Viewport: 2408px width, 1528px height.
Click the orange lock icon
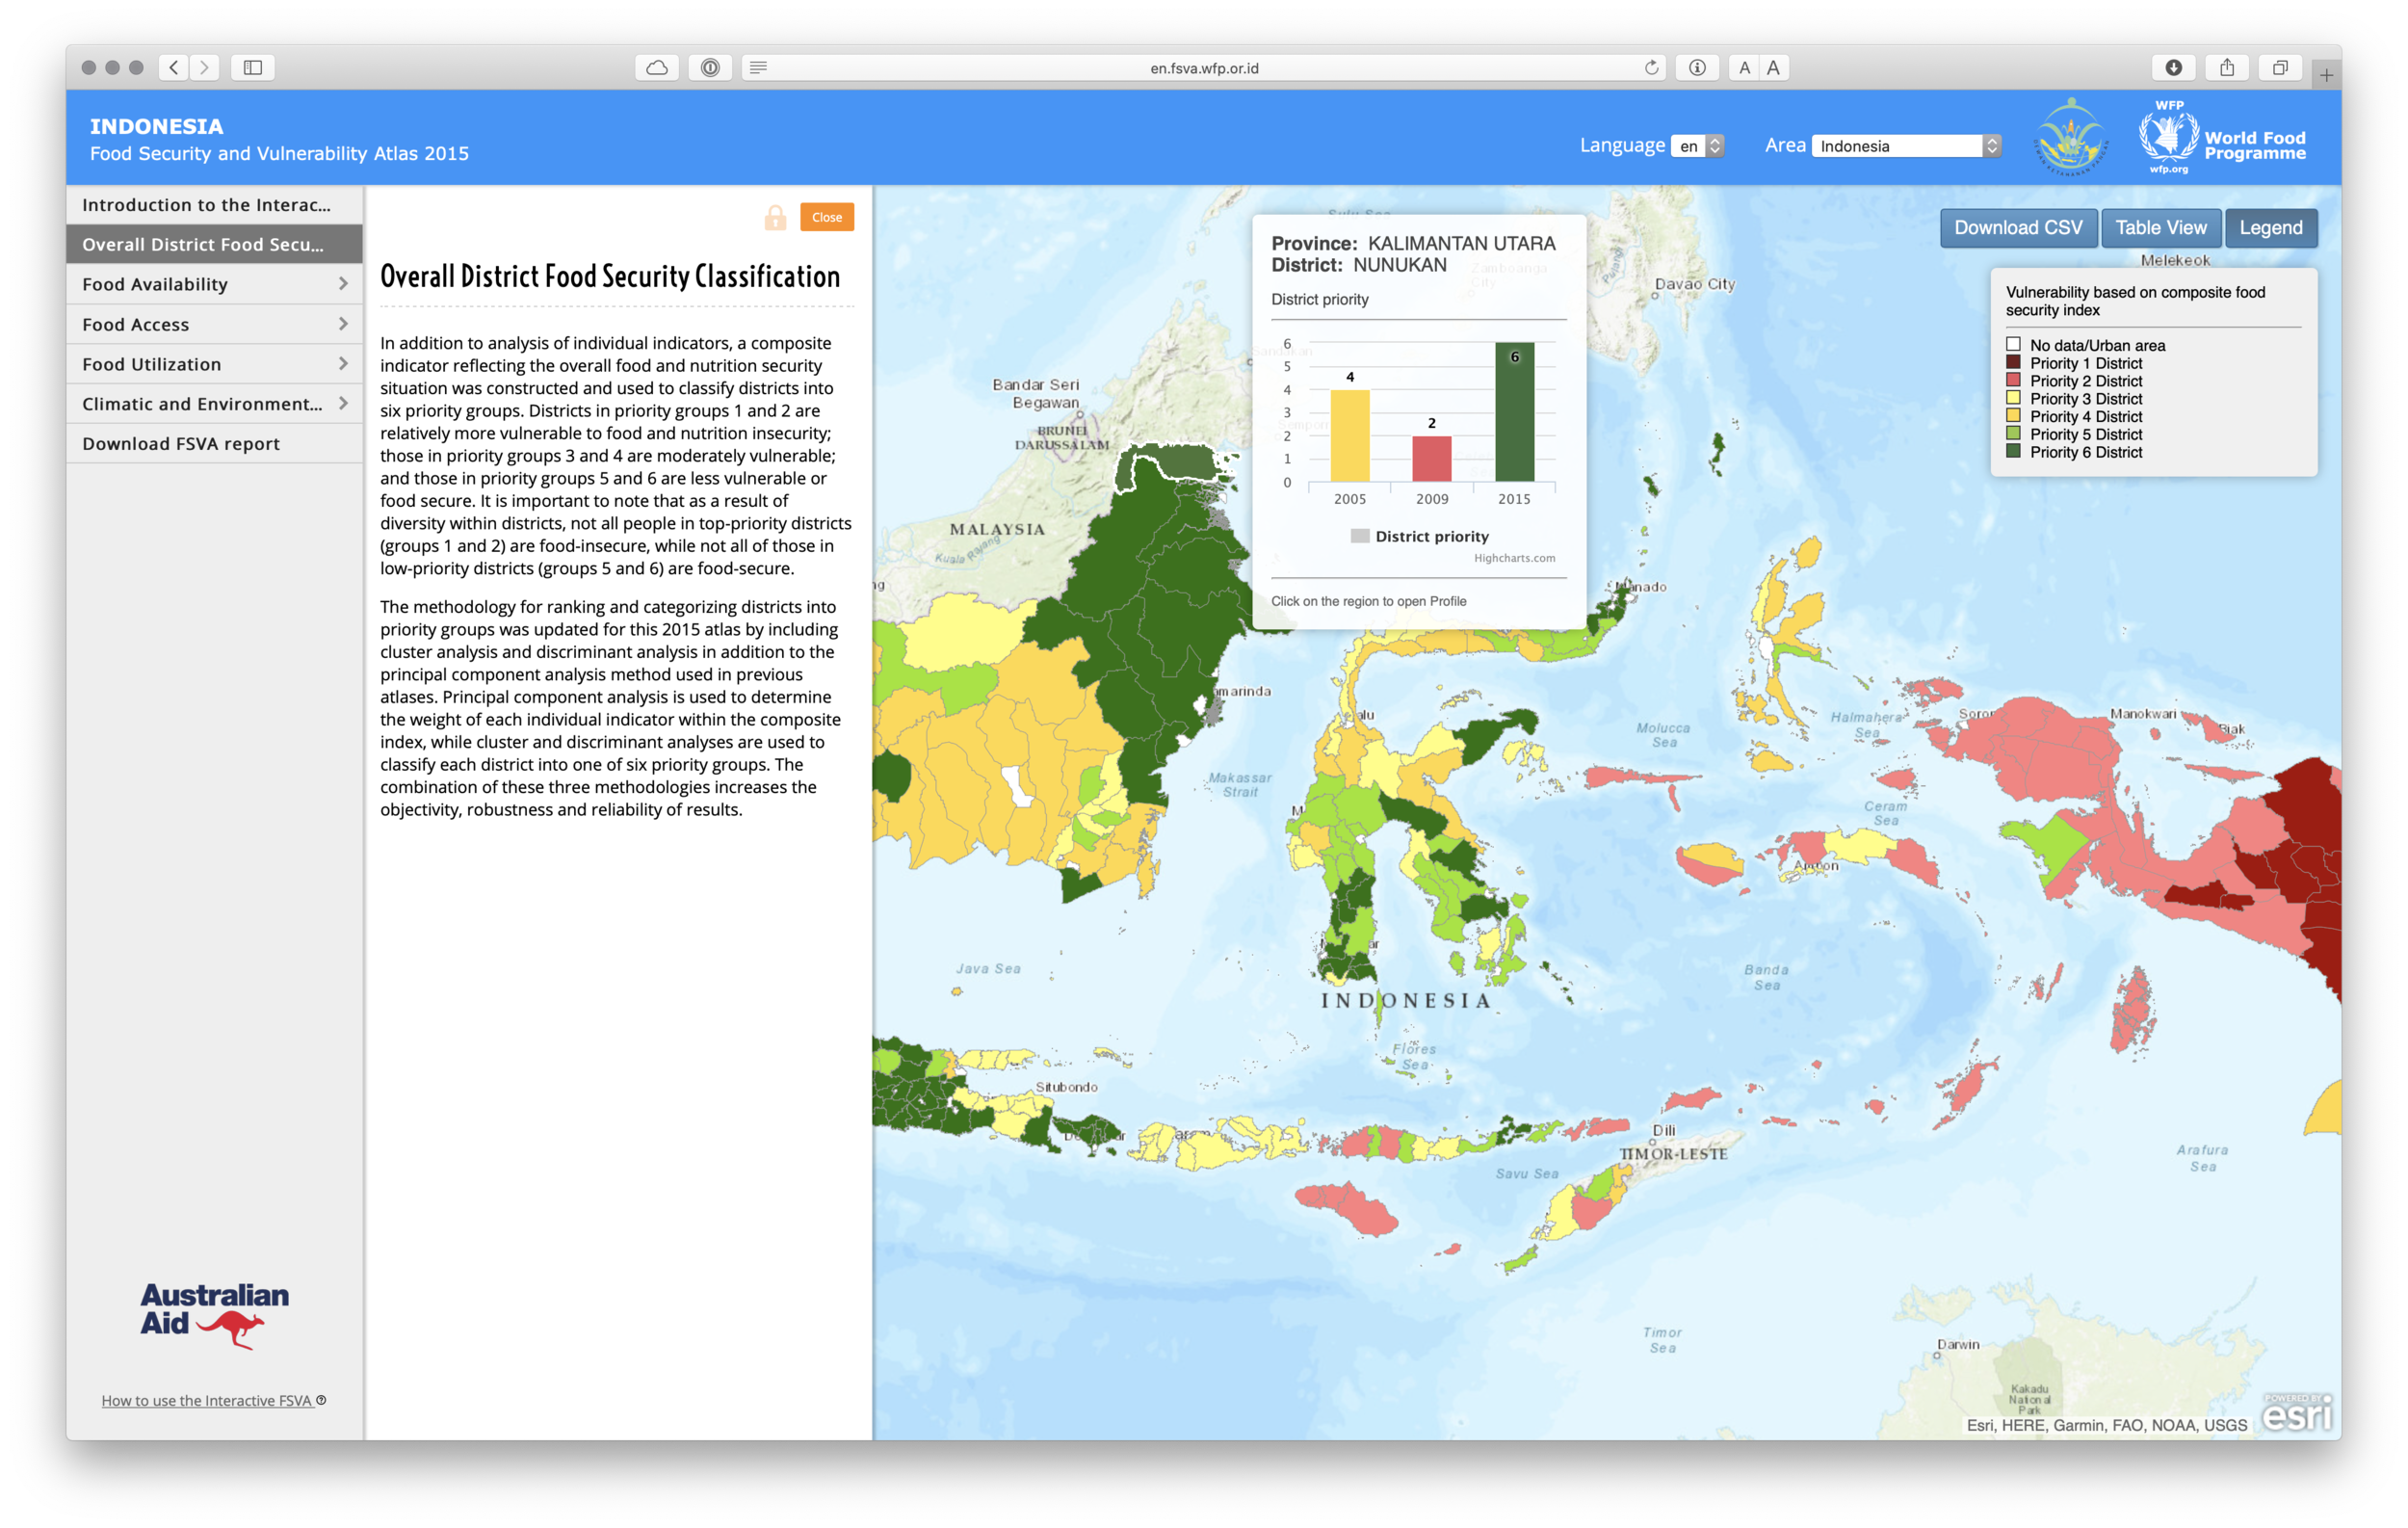point(775,217)
